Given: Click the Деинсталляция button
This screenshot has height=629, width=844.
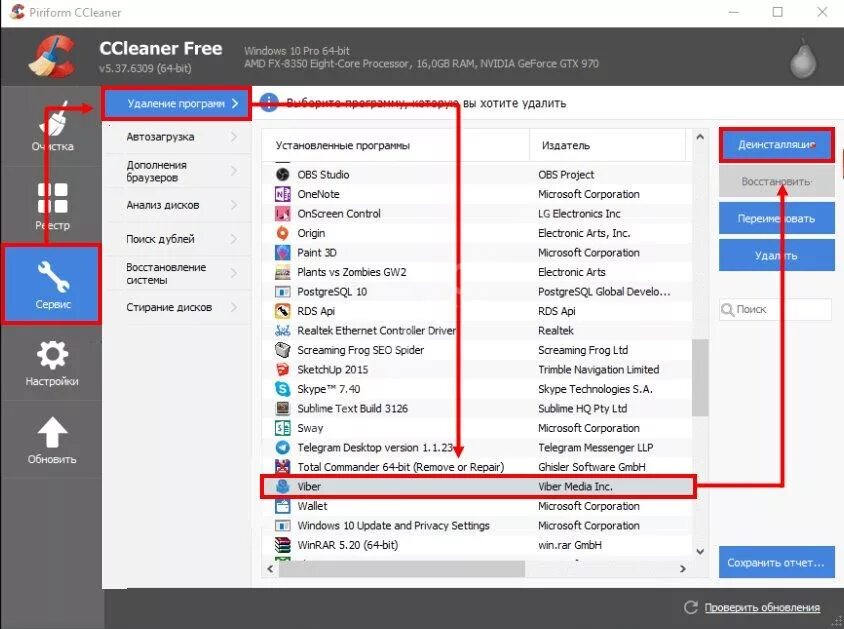Looking at the screenshot, I should click(777, 145).
